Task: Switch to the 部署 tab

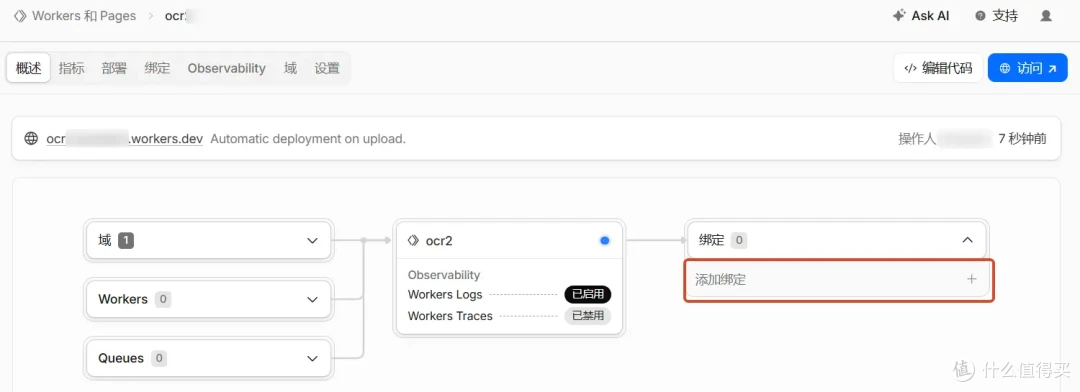Action: [114, 68]
